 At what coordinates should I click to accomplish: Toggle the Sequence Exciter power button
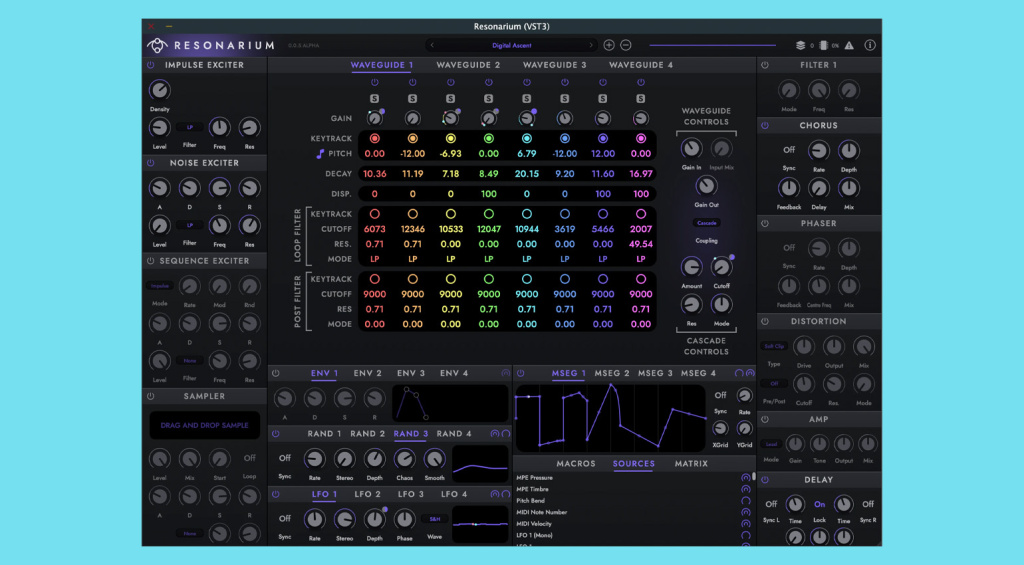pyautogui.click(x=151, y=261)
